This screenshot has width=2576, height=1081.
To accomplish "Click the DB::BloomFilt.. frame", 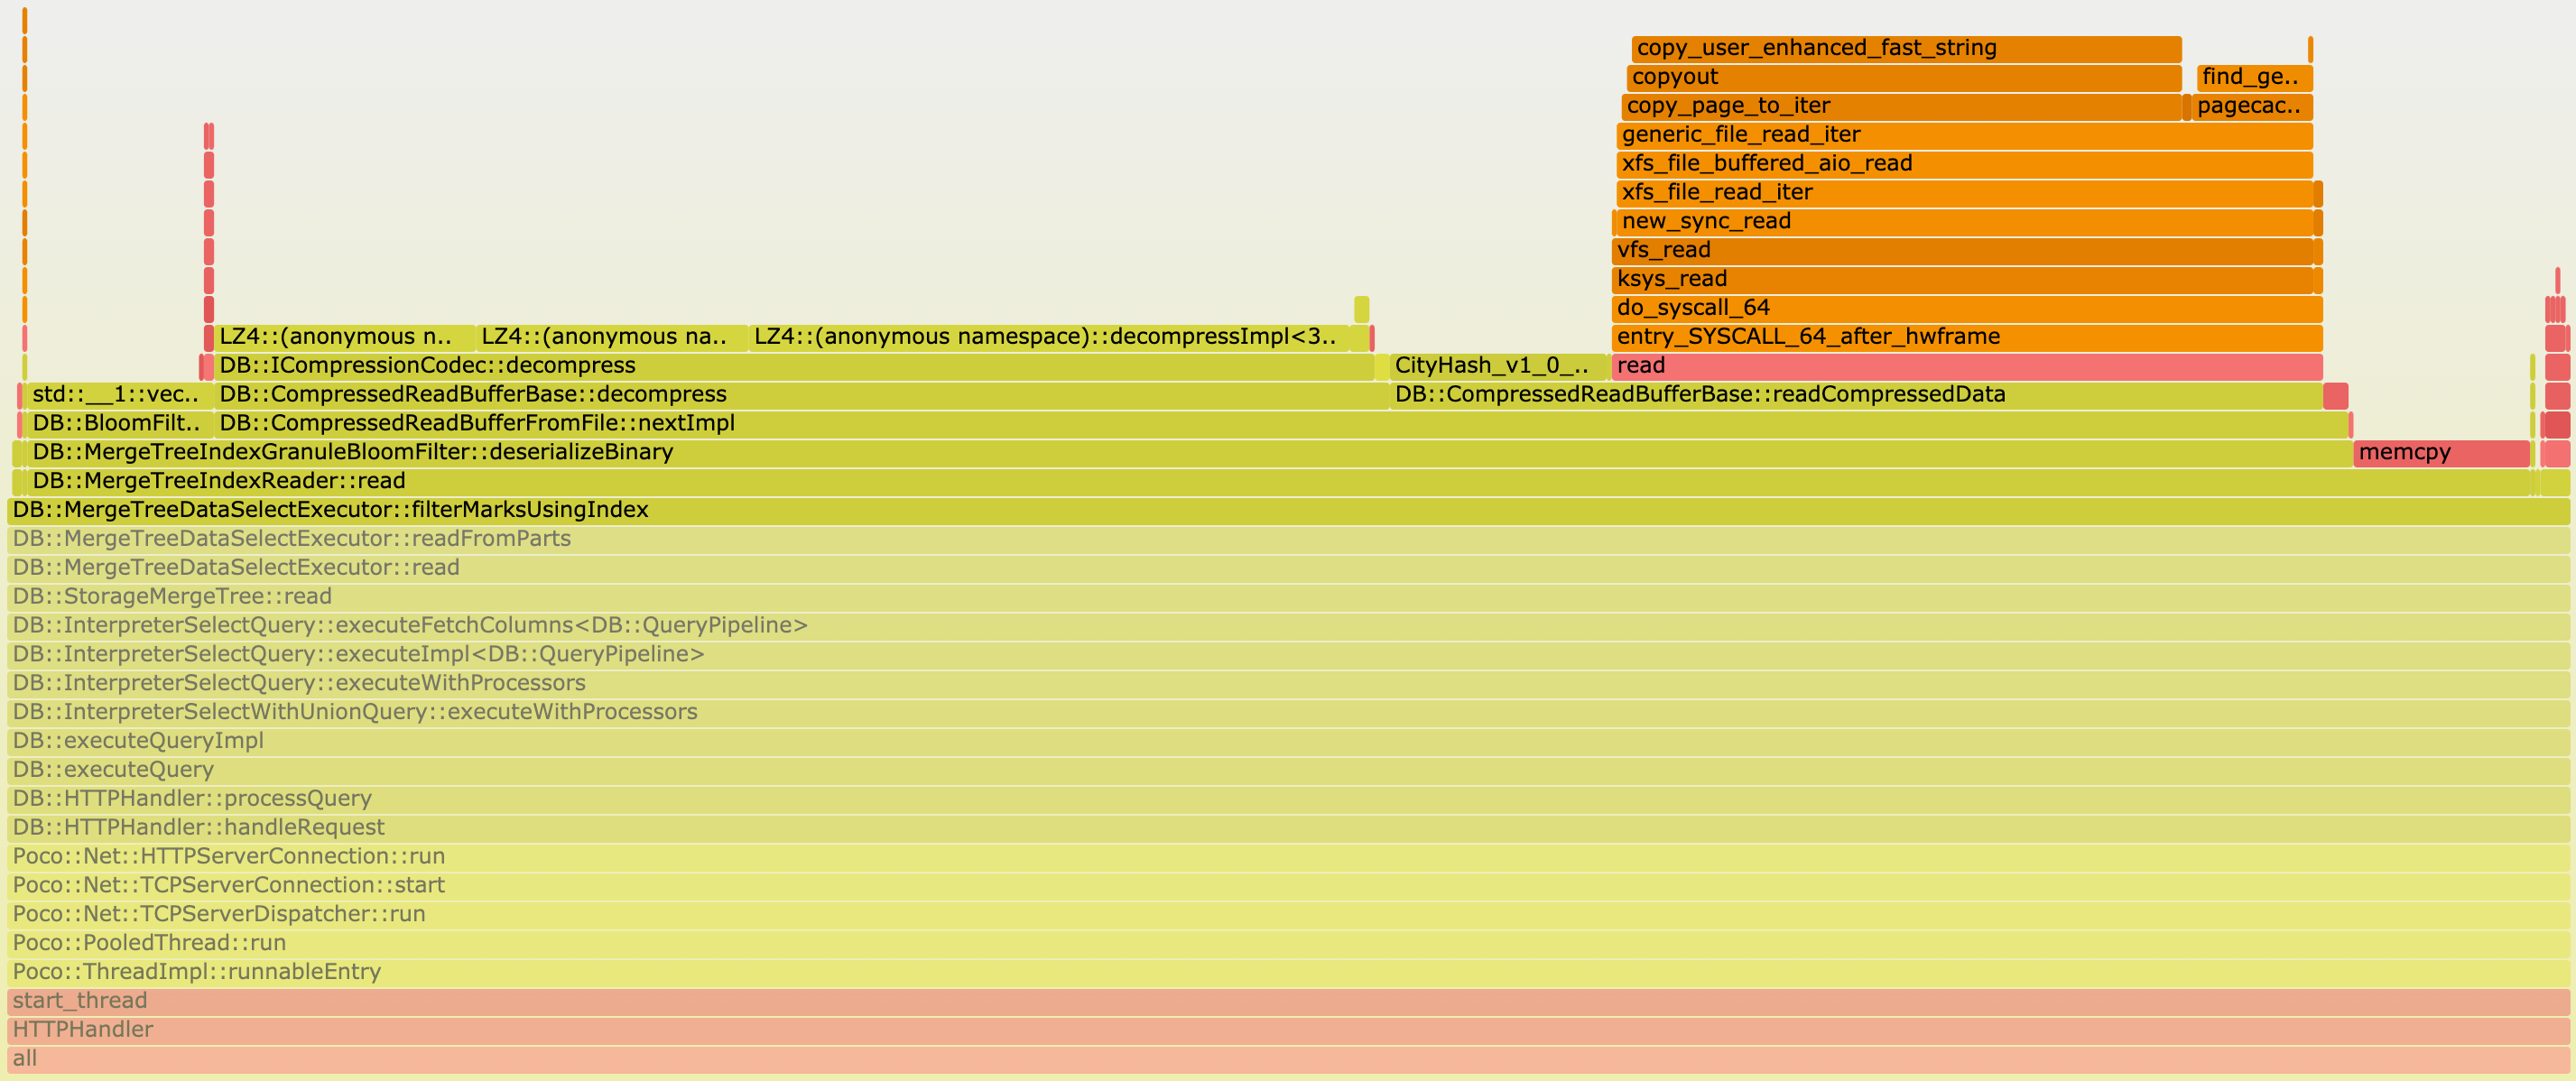I will 119,425.
